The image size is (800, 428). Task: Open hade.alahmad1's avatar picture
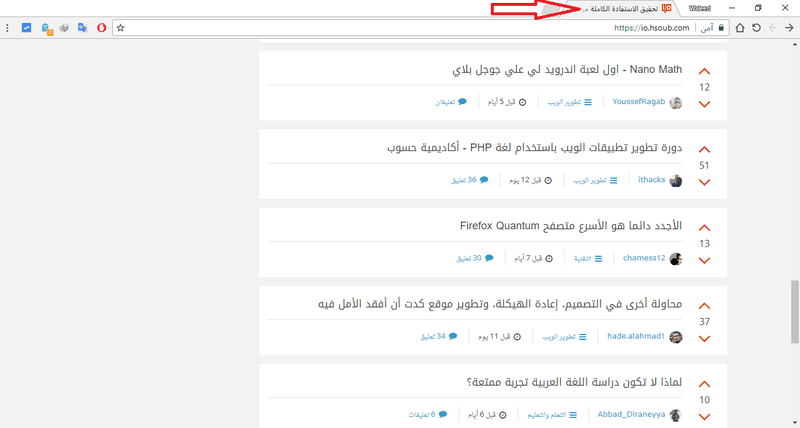(x=676, y=337)
